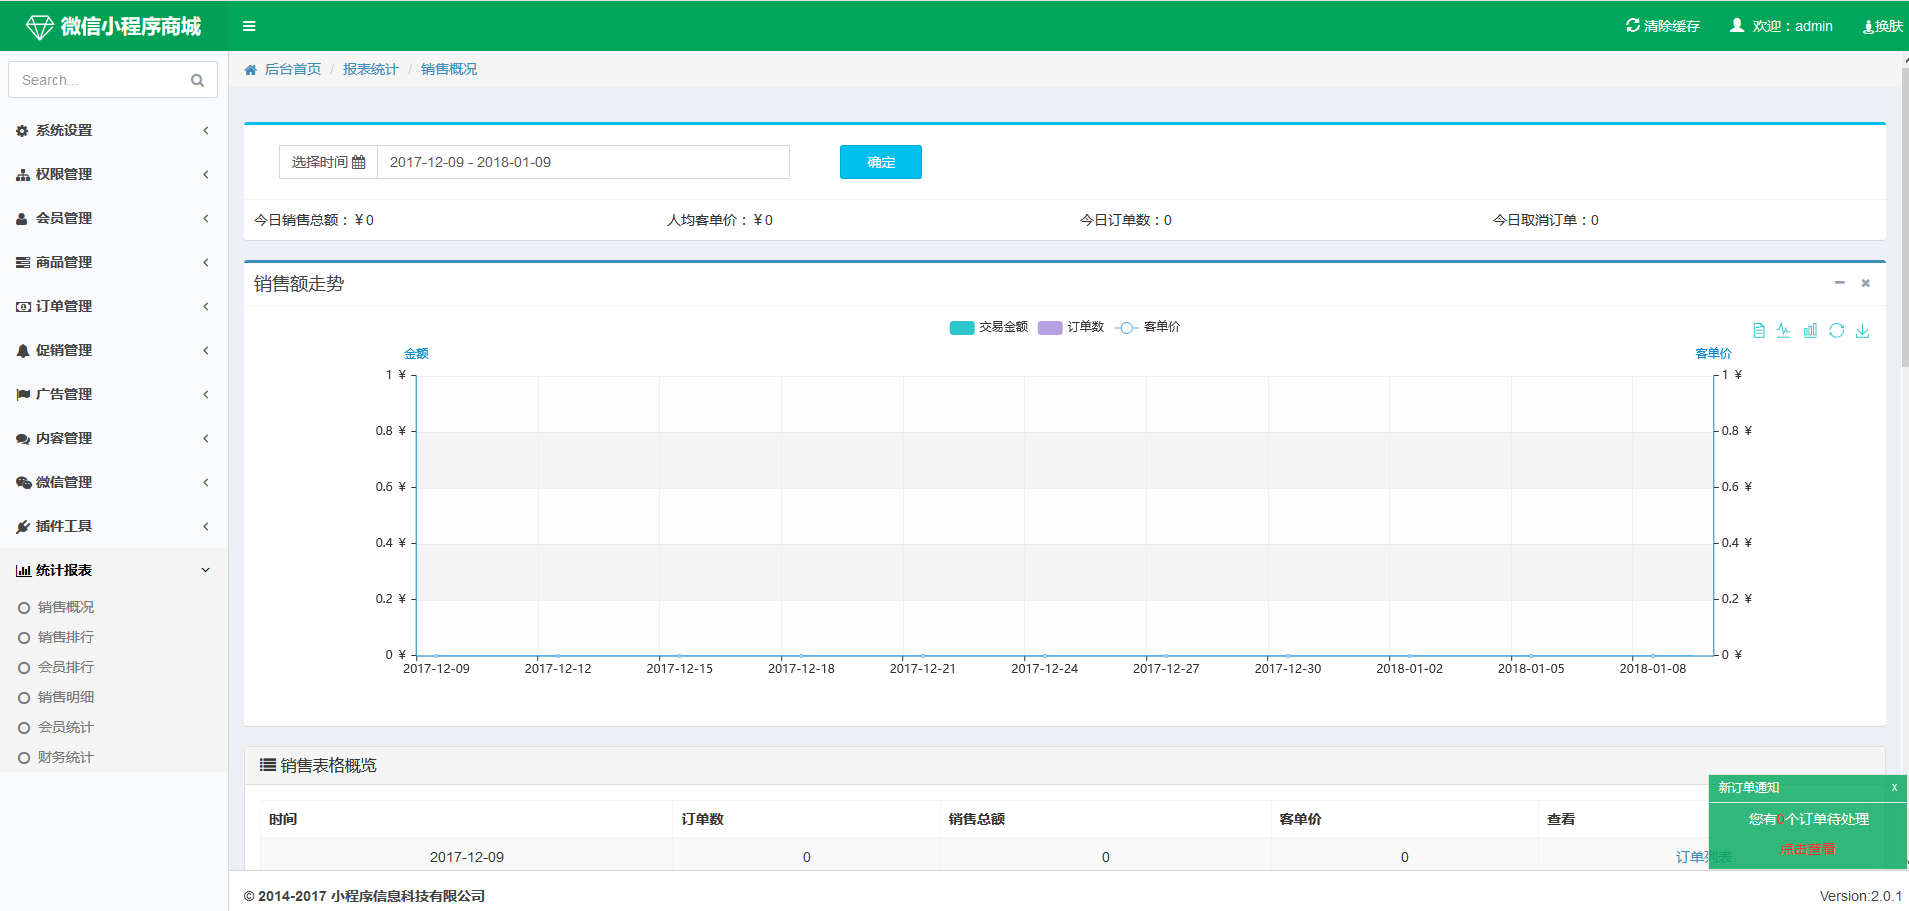Open 会员排行 in the sidebar submenu

pyautogui.click(x=66, y=667)
